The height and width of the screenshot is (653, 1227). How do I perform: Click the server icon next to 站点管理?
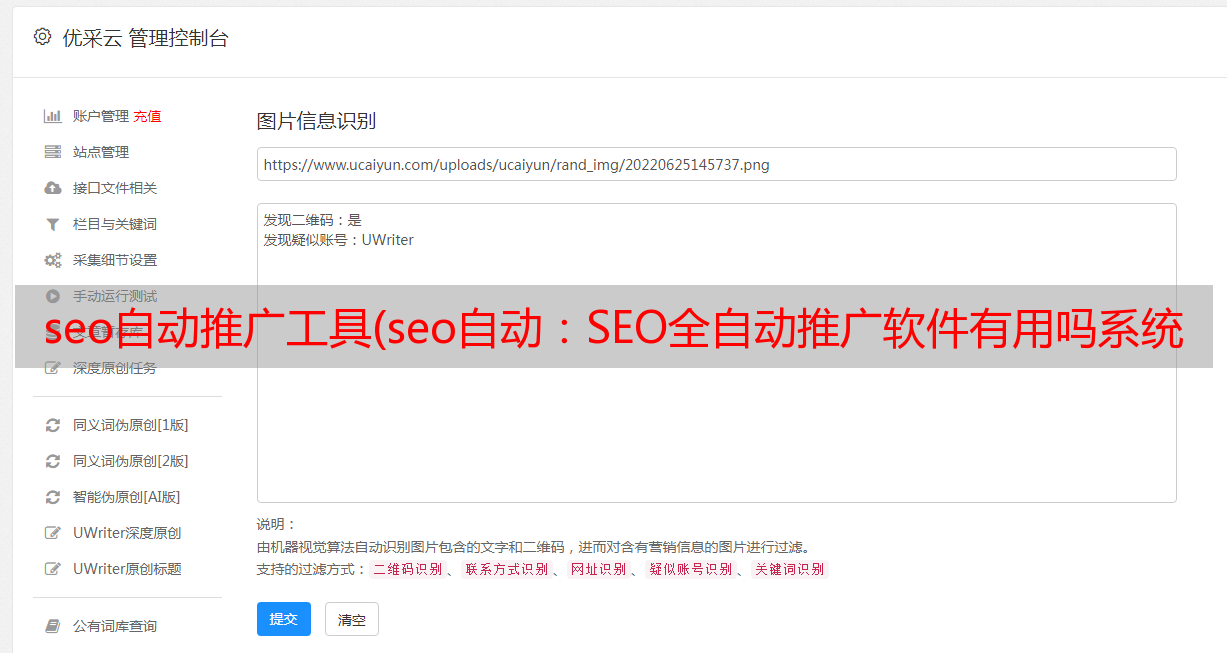(x=53, y=152)
